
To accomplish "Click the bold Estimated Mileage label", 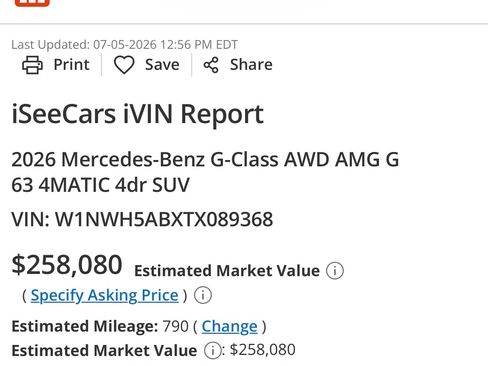I will coord(85,326).
